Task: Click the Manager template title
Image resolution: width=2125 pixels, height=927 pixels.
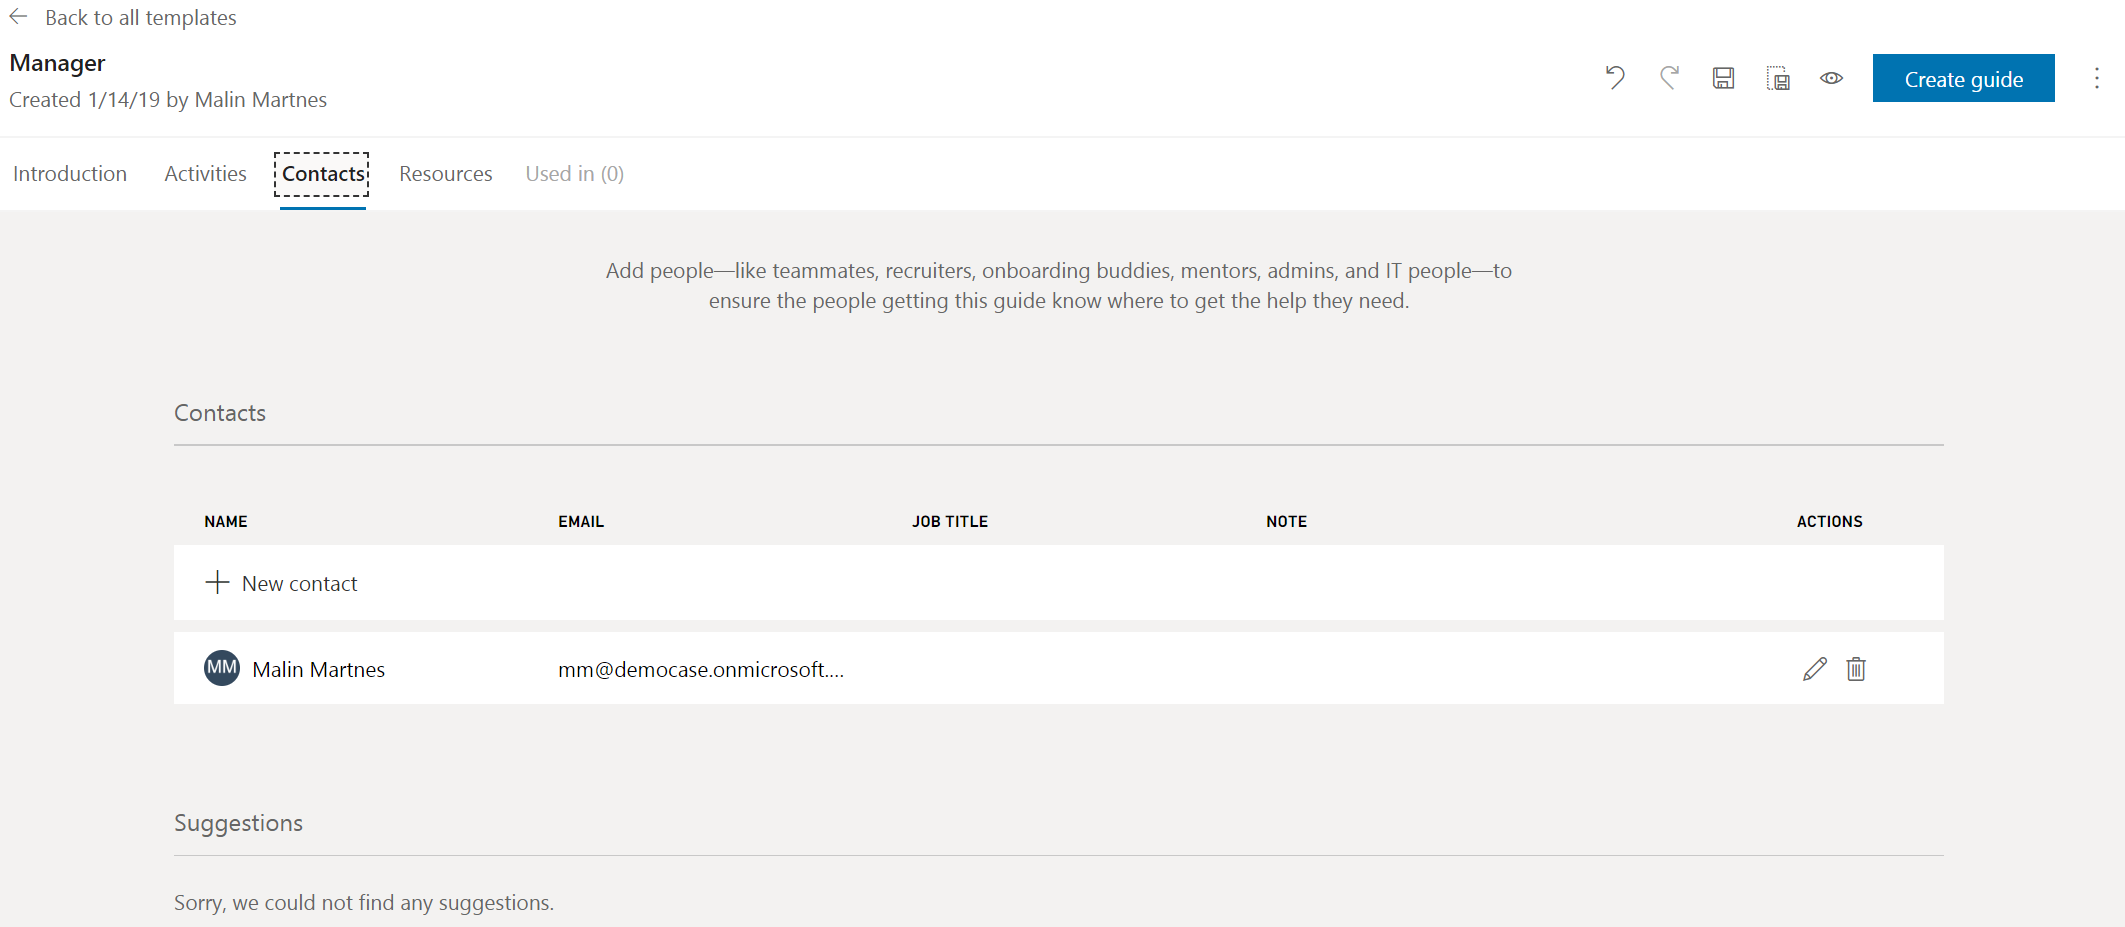Action: (58, 63)
